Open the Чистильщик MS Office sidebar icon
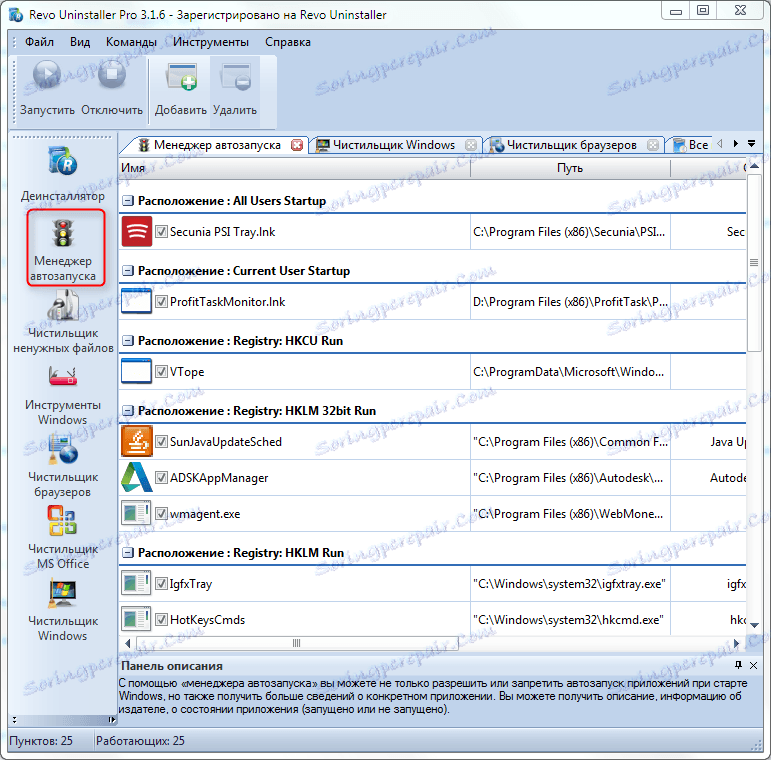This screenshot has width=771, height=760. 62,521
